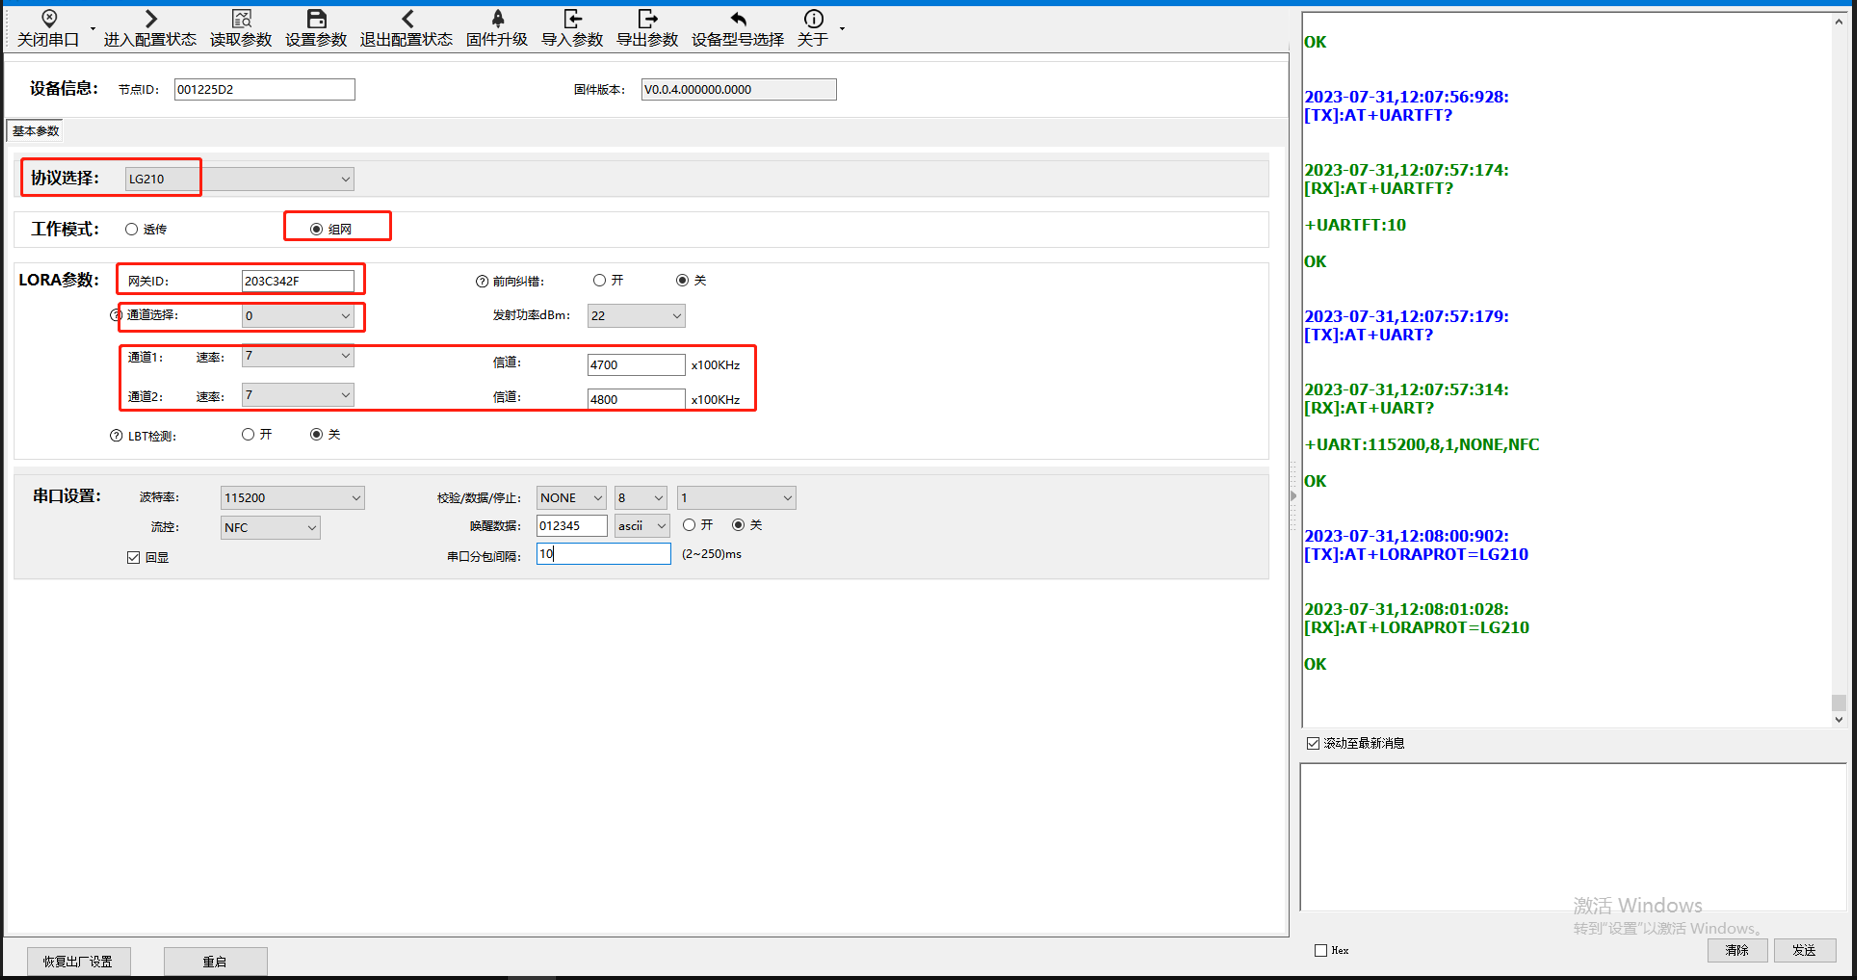Viewport: 1857px width, 980px height.
Task: Turn 前向纠错 off (关)
Action: coord(682,280)
